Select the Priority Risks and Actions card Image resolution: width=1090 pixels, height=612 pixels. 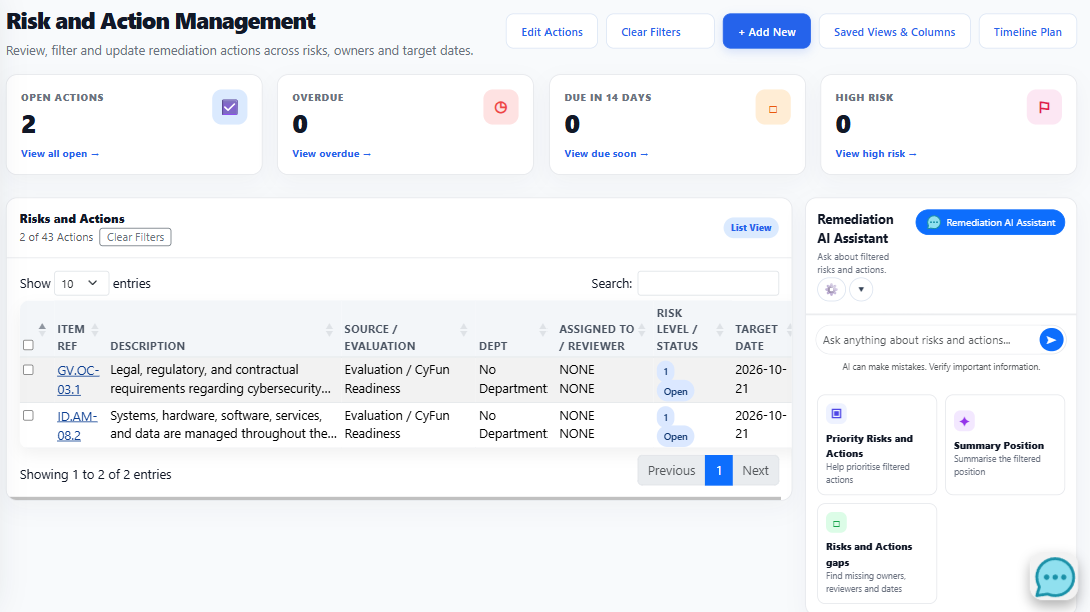tap(877, 445)
